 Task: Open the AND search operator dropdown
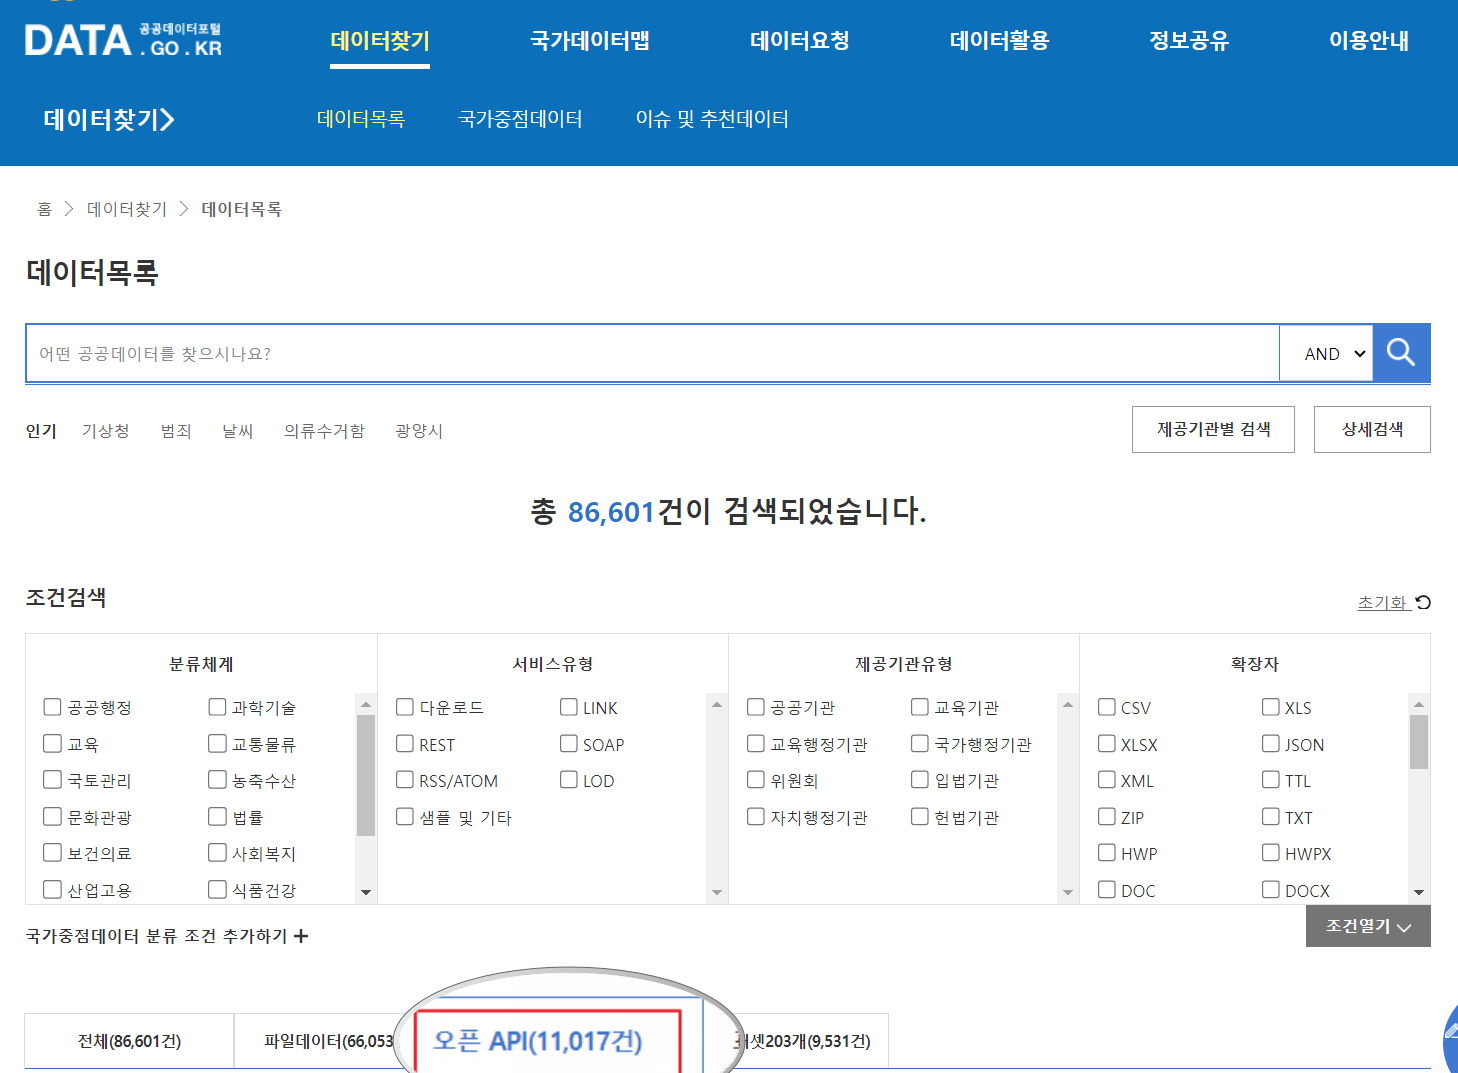[x=1326, y=353]
